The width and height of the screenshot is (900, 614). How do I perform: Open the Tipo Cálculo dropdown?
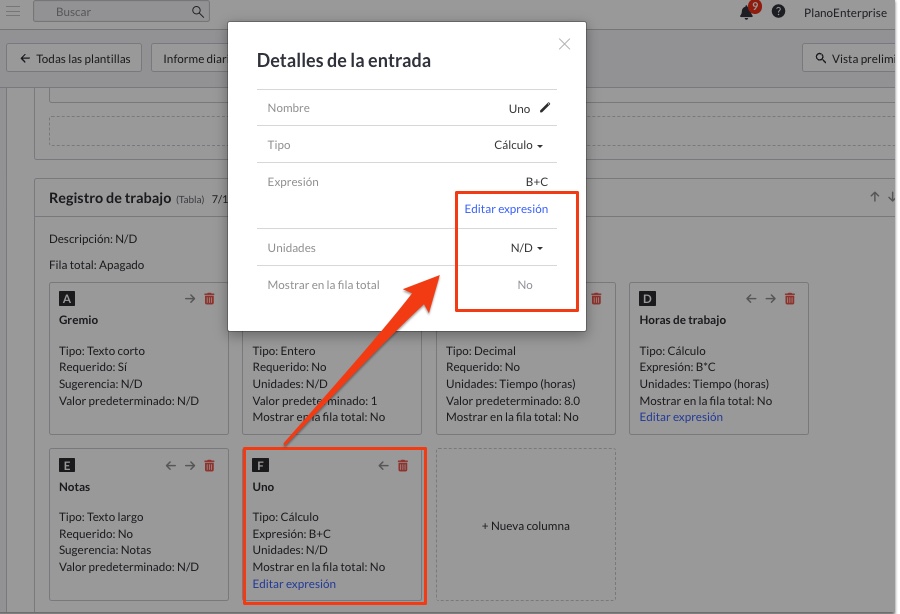pyautogui.click(x=518, y=145)
